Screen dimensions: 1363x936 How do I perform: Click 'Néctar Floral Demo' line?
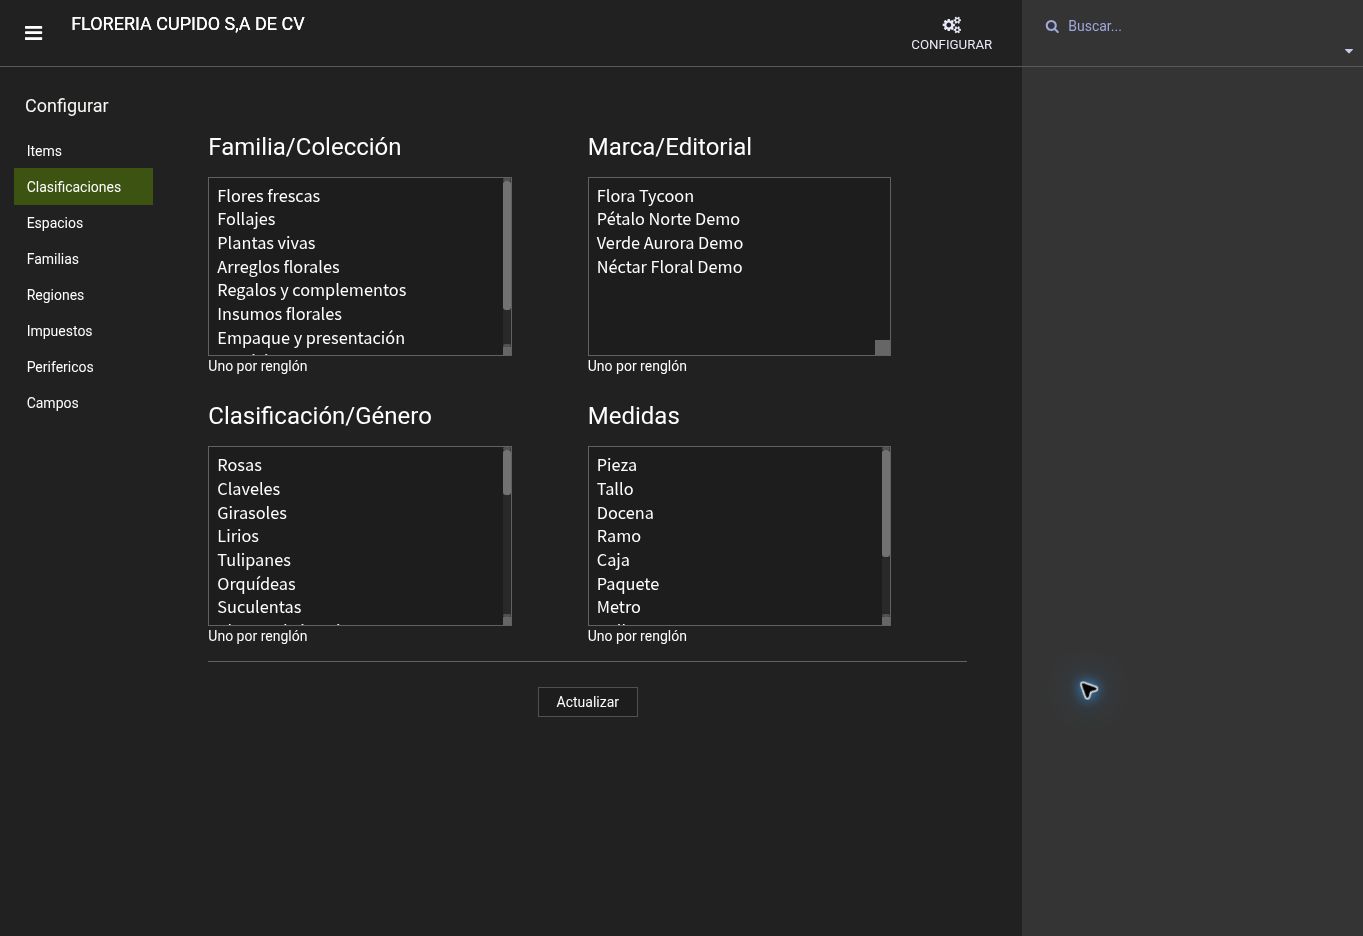669,267
